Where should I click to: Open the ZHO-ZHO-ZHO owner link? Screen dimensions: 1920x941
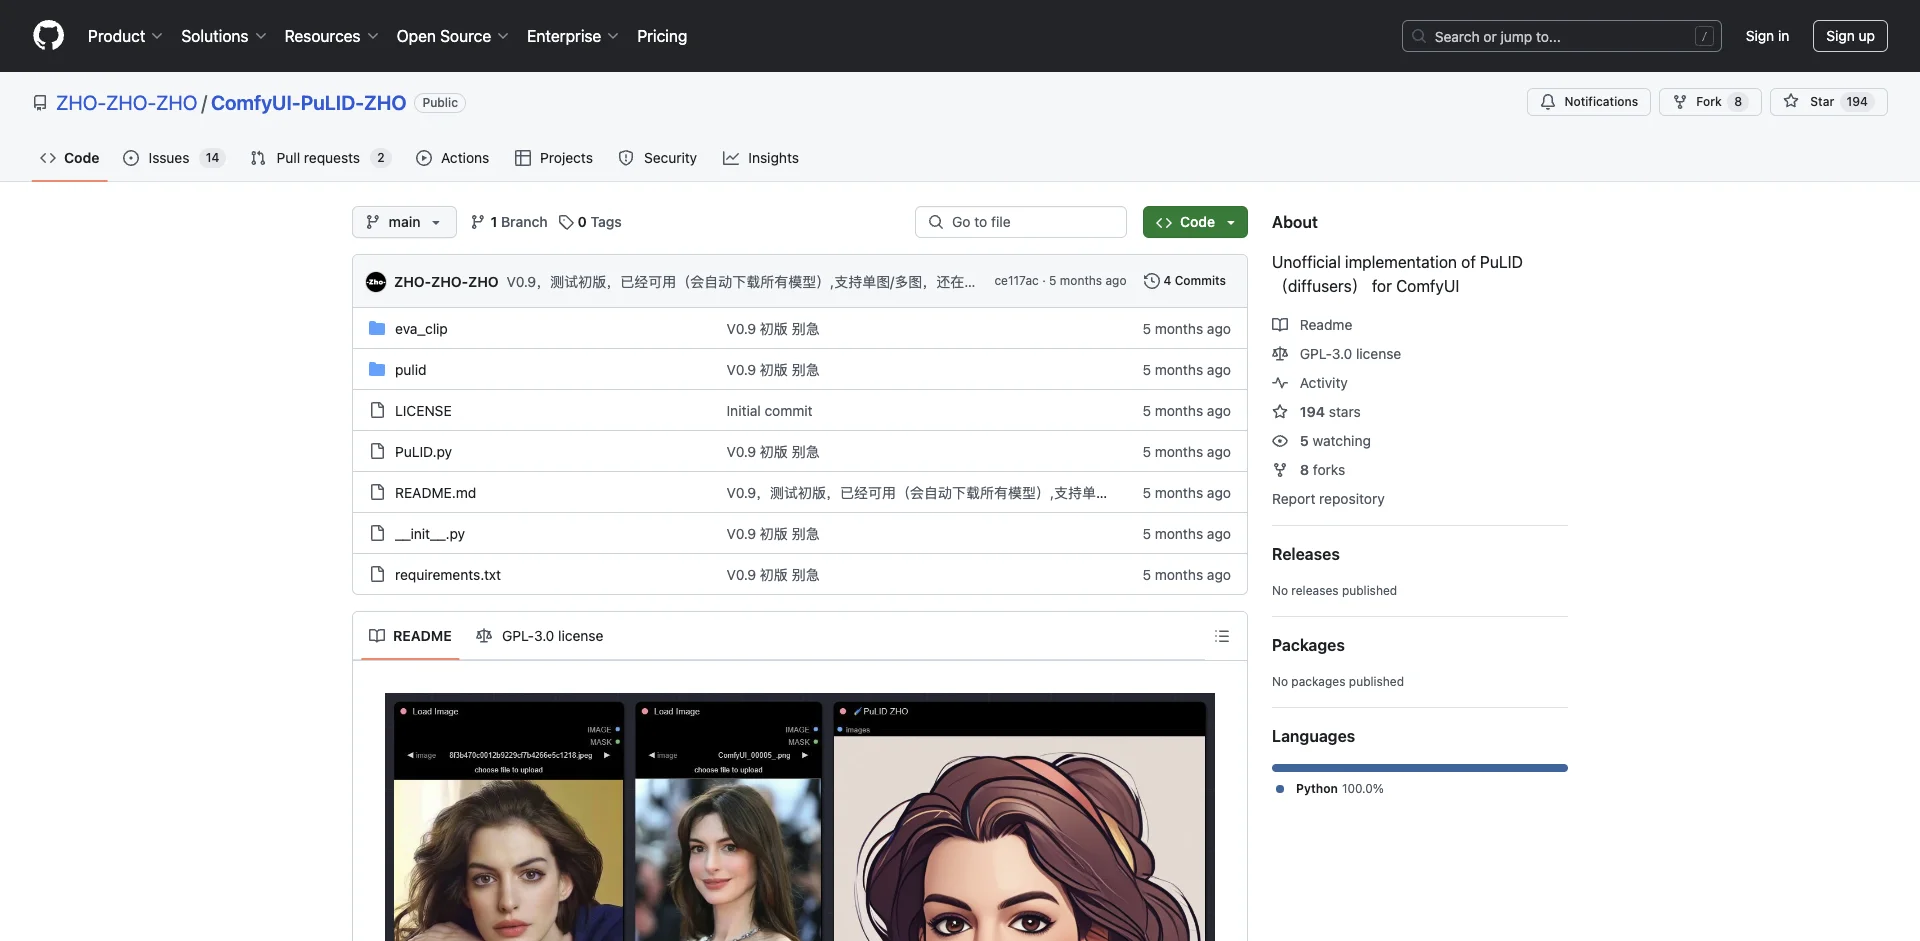coord(127,103)
